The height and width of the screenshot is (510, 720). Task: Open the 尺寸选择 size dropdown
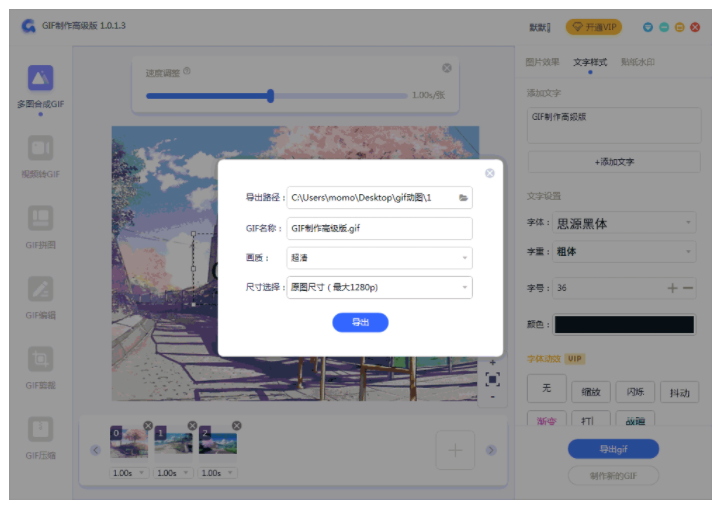click(x=379, y=287)
